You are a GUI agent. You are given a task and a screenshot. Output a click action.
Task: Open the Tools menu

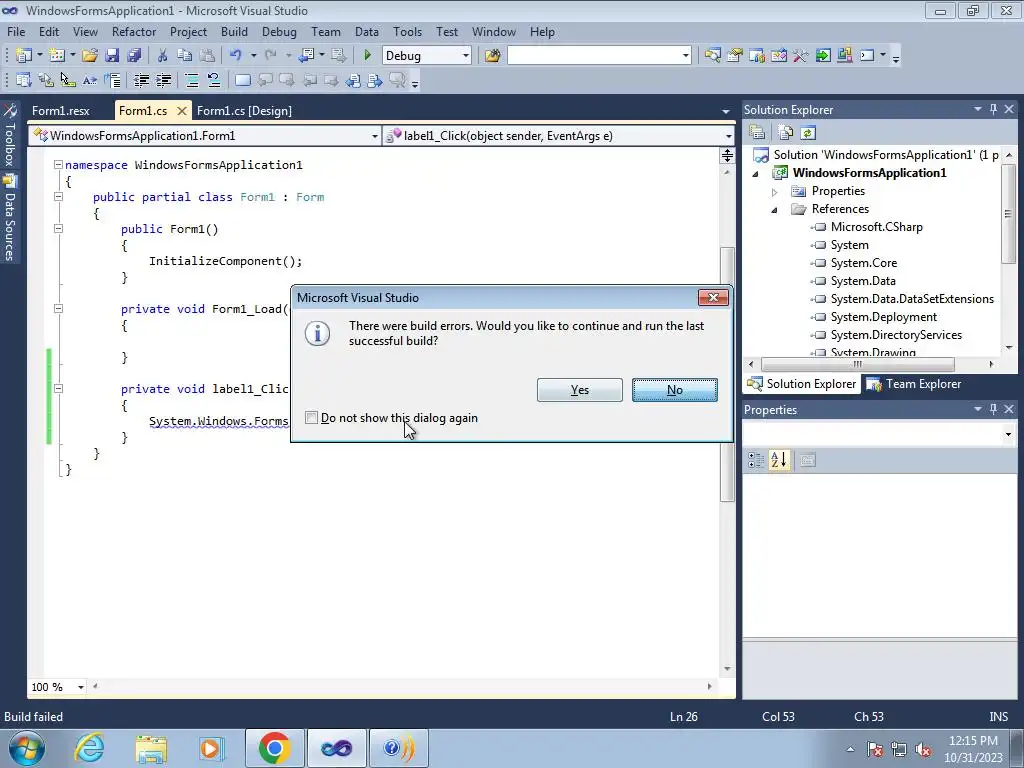tap(407, 31)
